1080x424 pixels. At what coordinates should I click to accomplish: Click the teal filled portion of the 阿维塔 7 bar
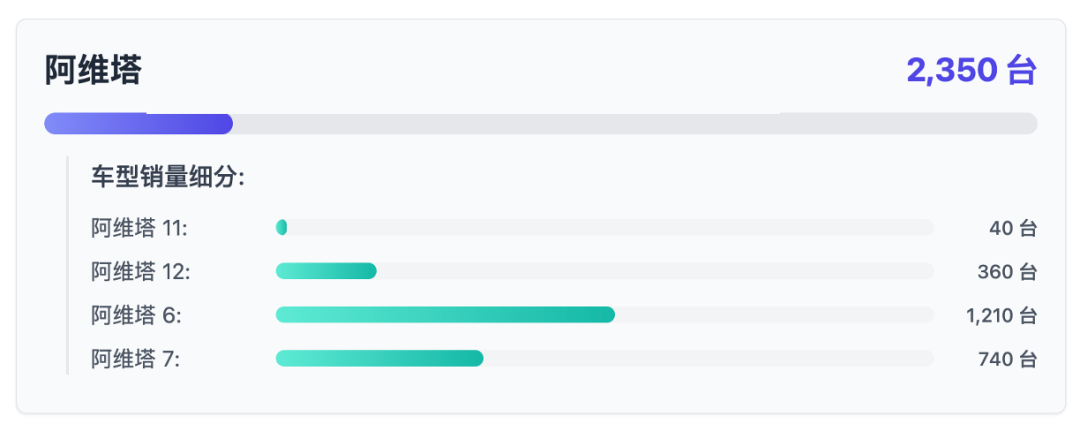click(x=380, y=359)
